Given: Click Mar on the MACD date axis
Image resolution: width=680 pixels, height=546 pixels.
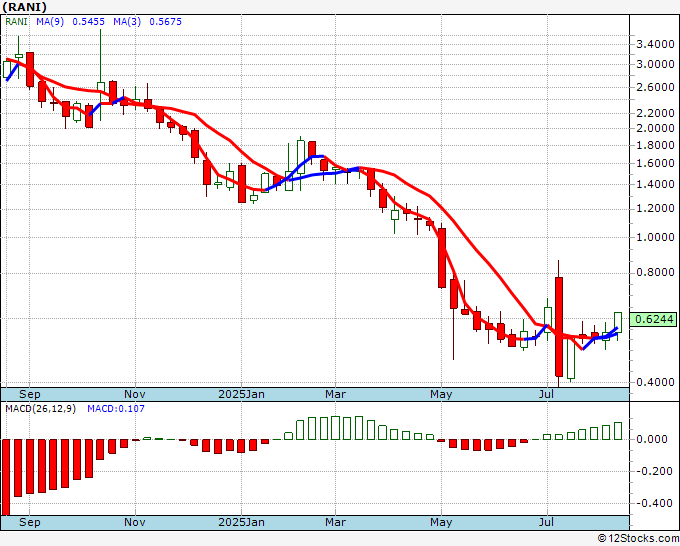Looking at the screenshot, I should (x=335, y=522).
